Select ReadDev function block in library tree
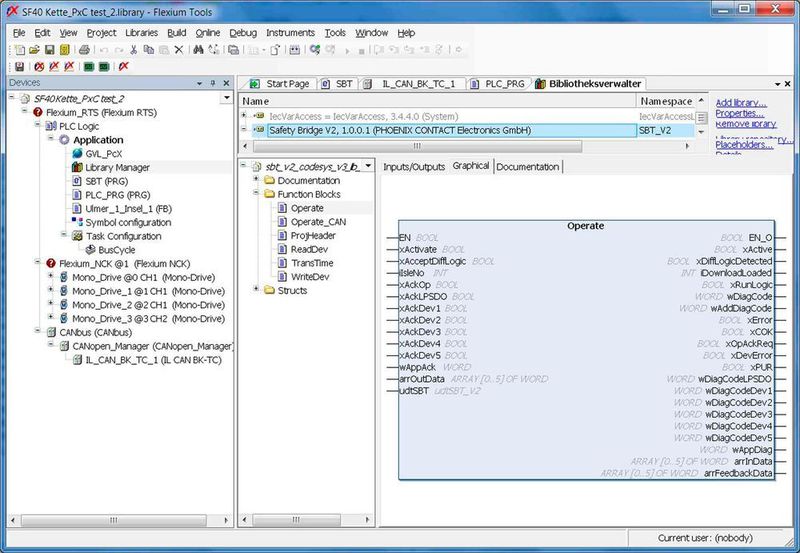The image size is (800, 553). pos(309,249)
